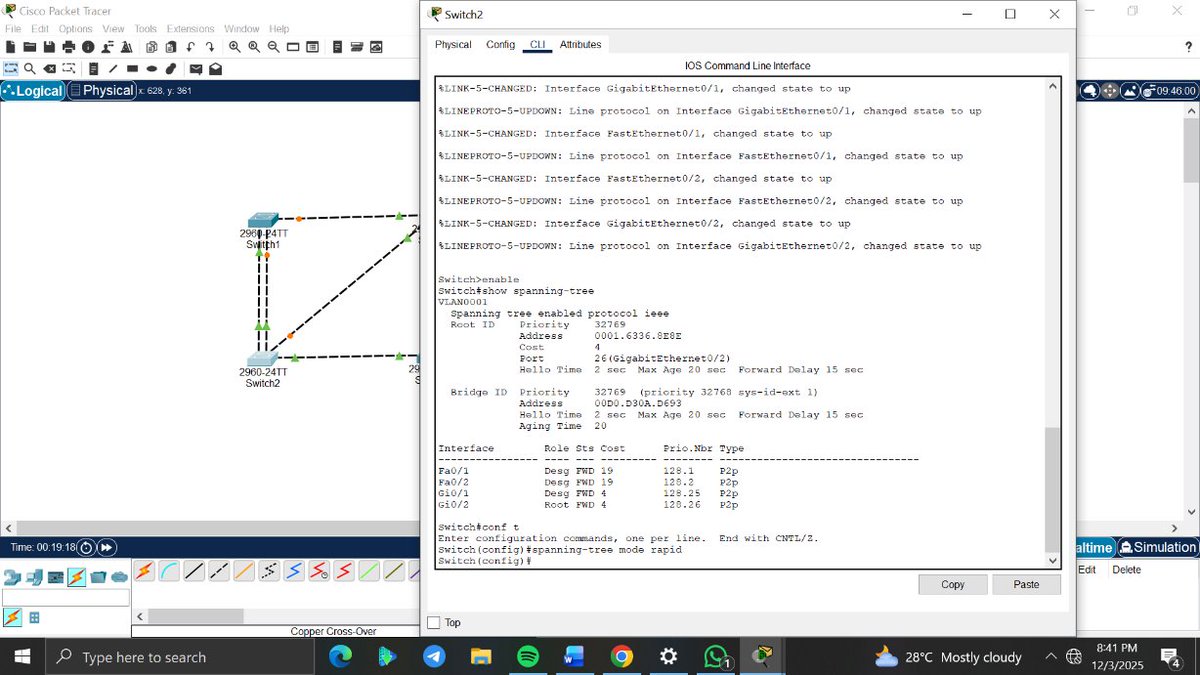Open the File menu
The image size is (1200, 675).
[14, 29]
